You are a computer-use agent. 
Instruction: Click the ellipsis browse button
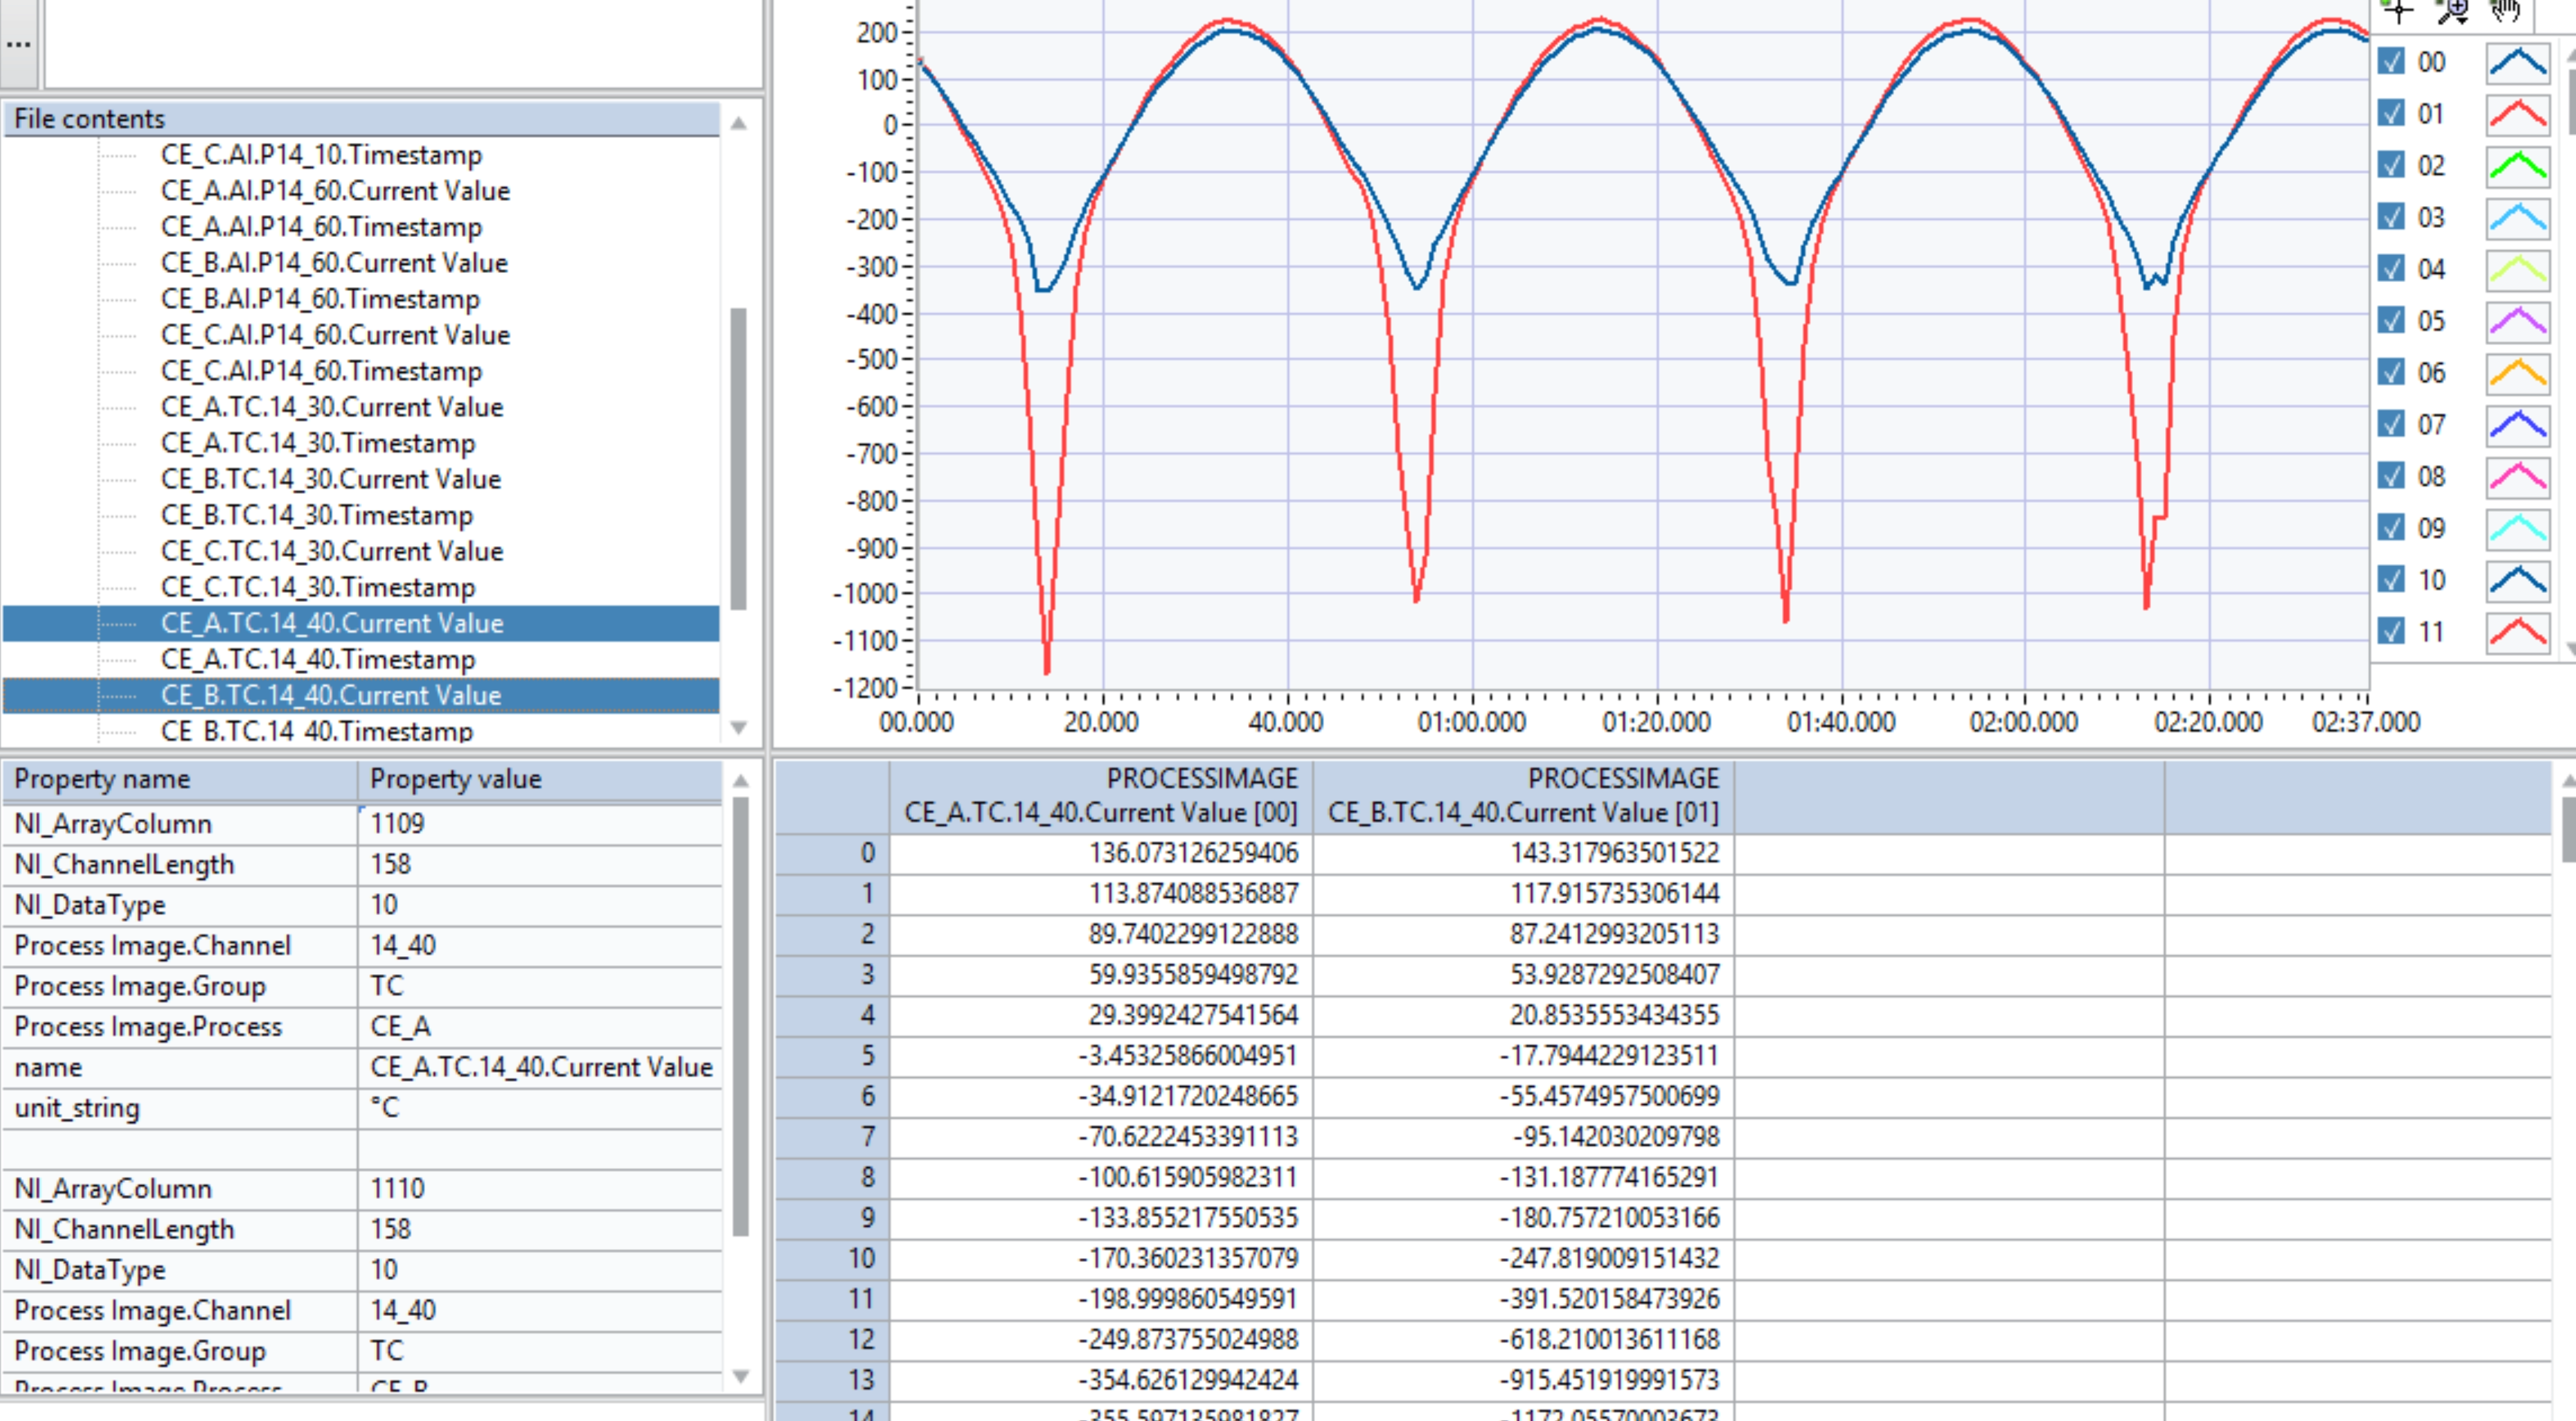click(18, 44)
